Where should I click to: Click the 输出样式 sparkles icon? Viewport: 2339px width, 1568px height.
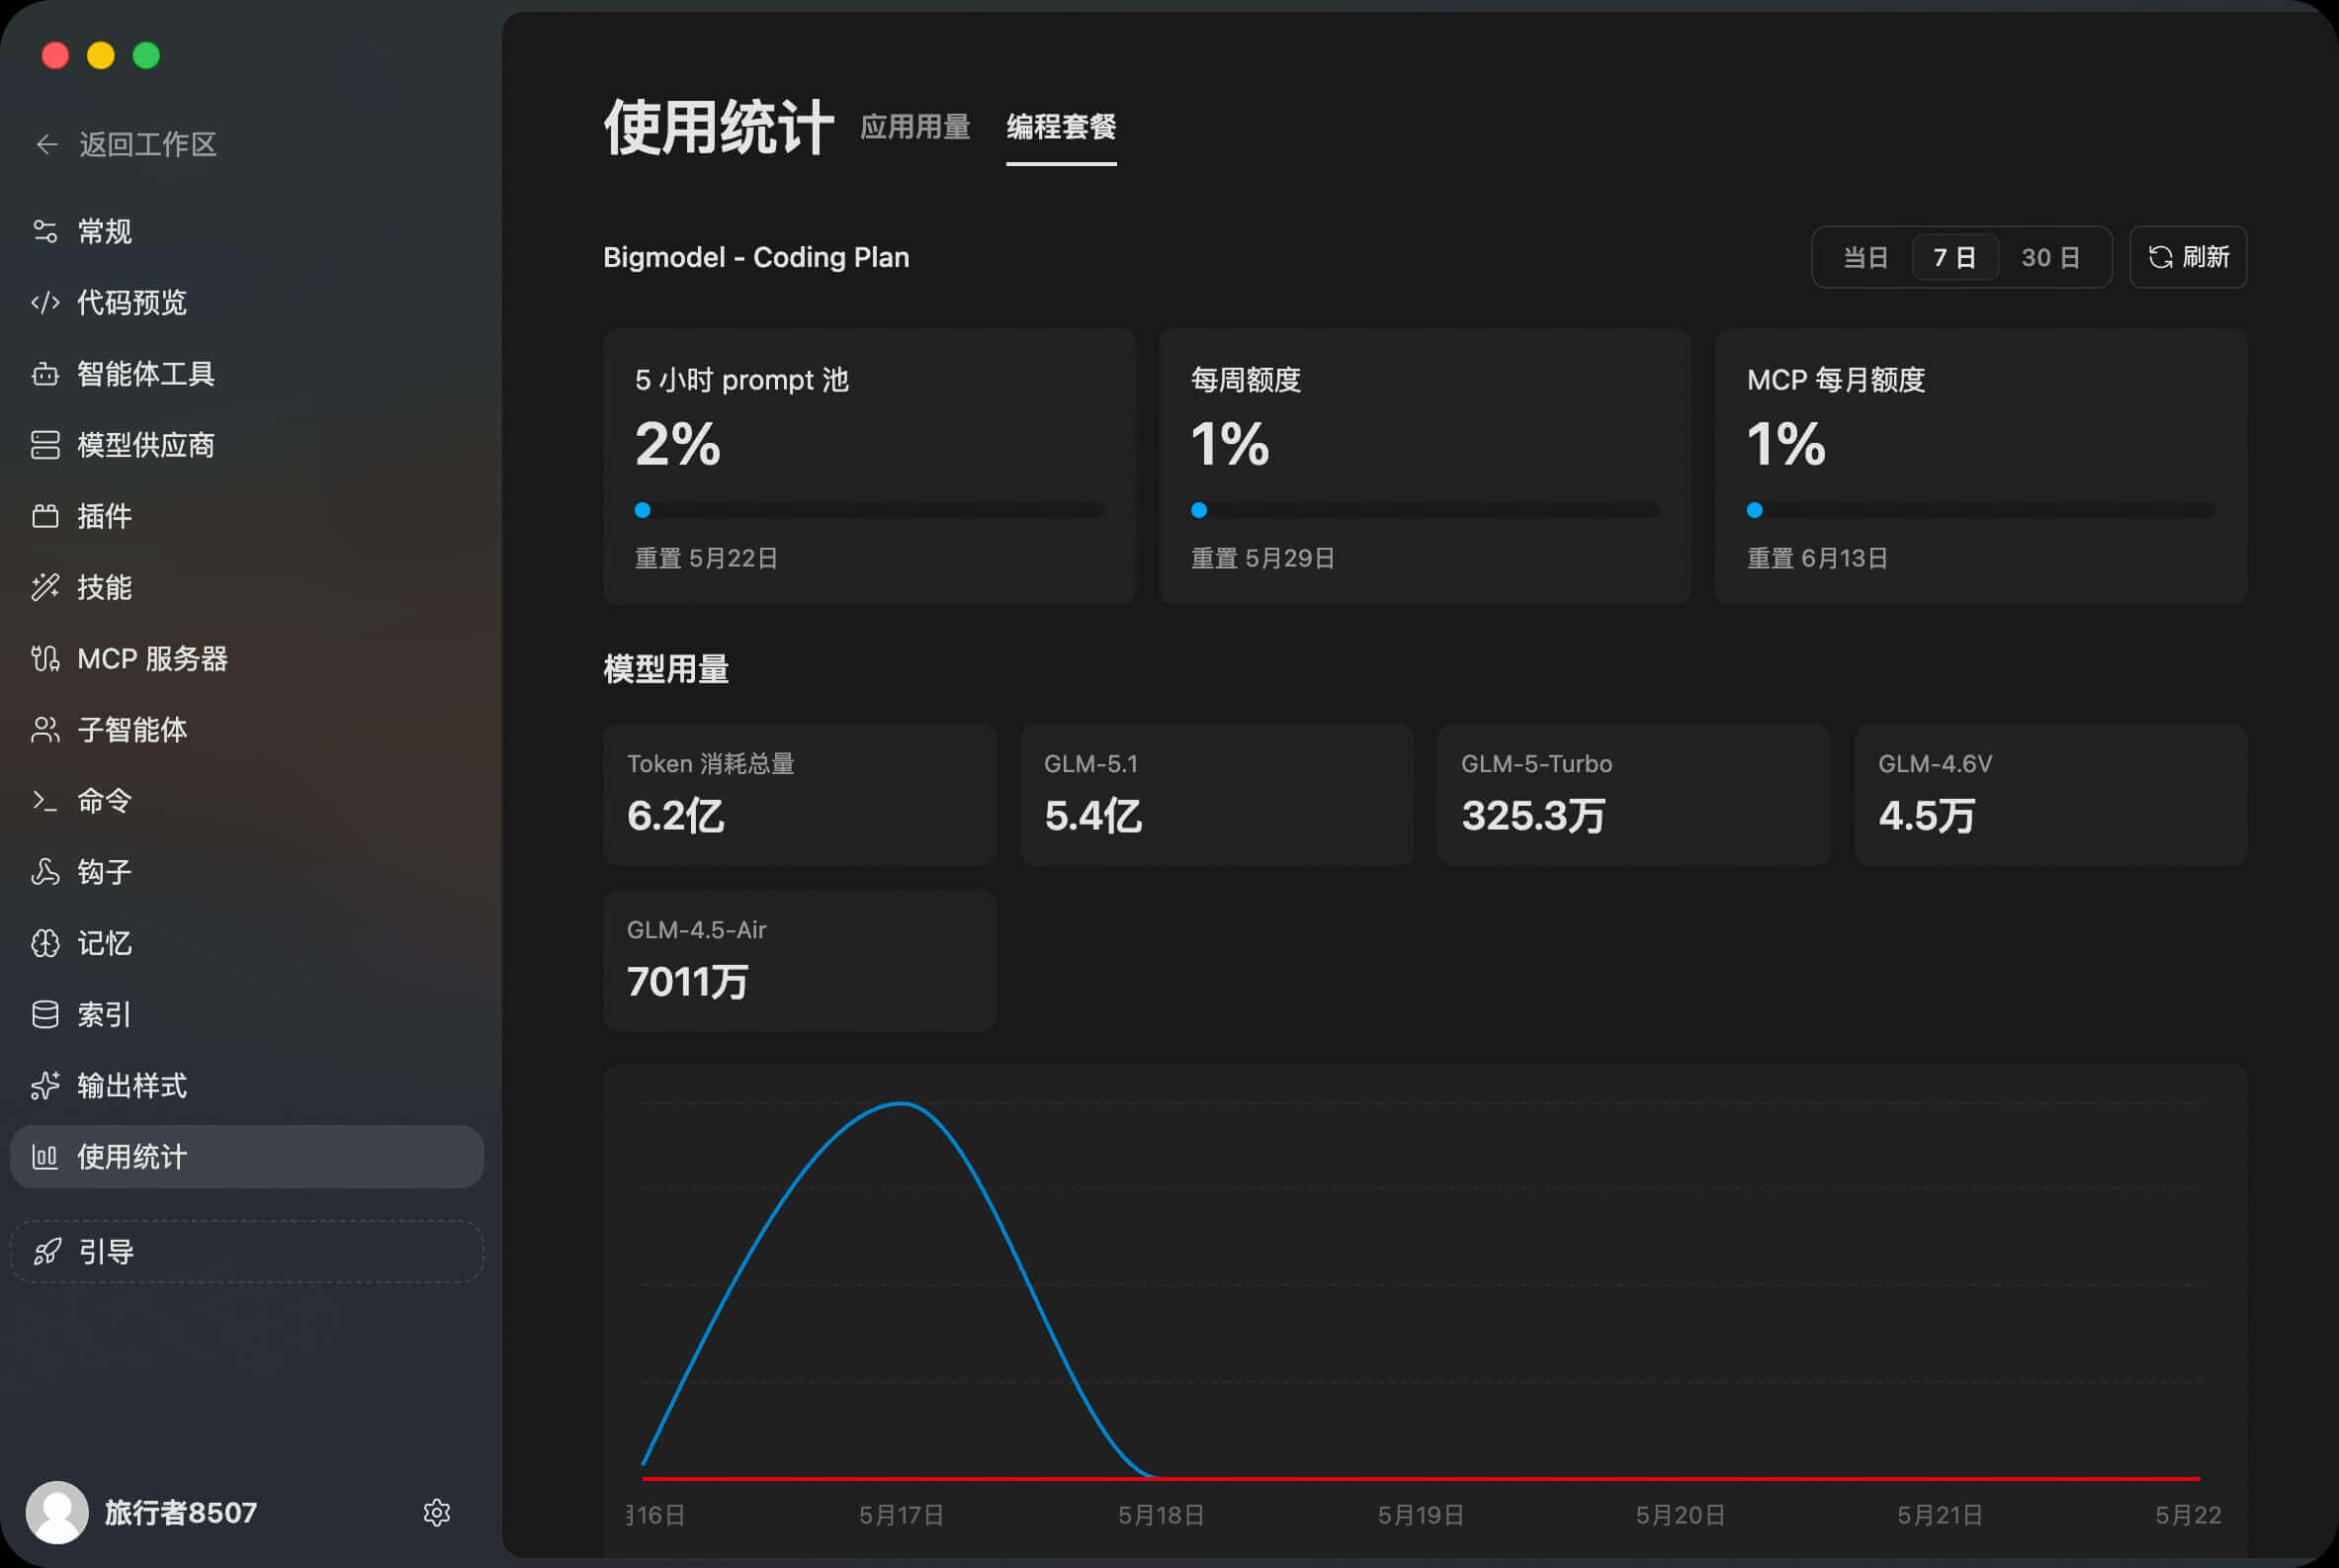coord(45,1086)
